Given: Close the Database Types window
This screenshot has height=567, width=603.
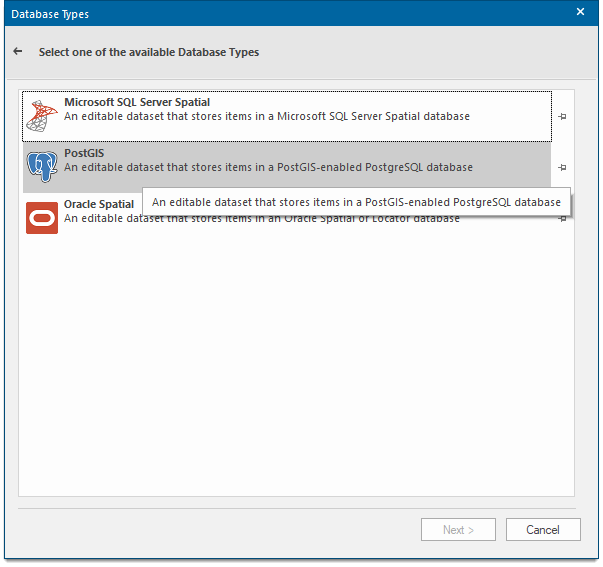Looking at the screenshot, I should 580,13.
